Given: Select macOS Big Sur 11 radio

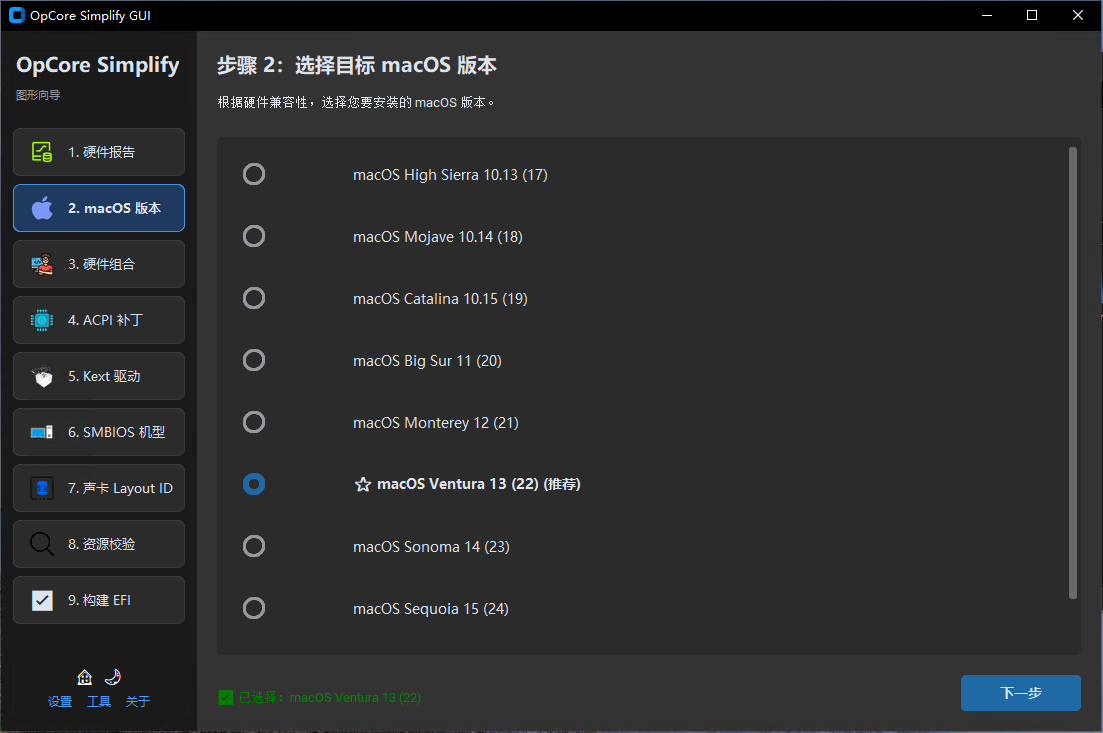Looking at the screenshot, I should (x=254, y=359).
